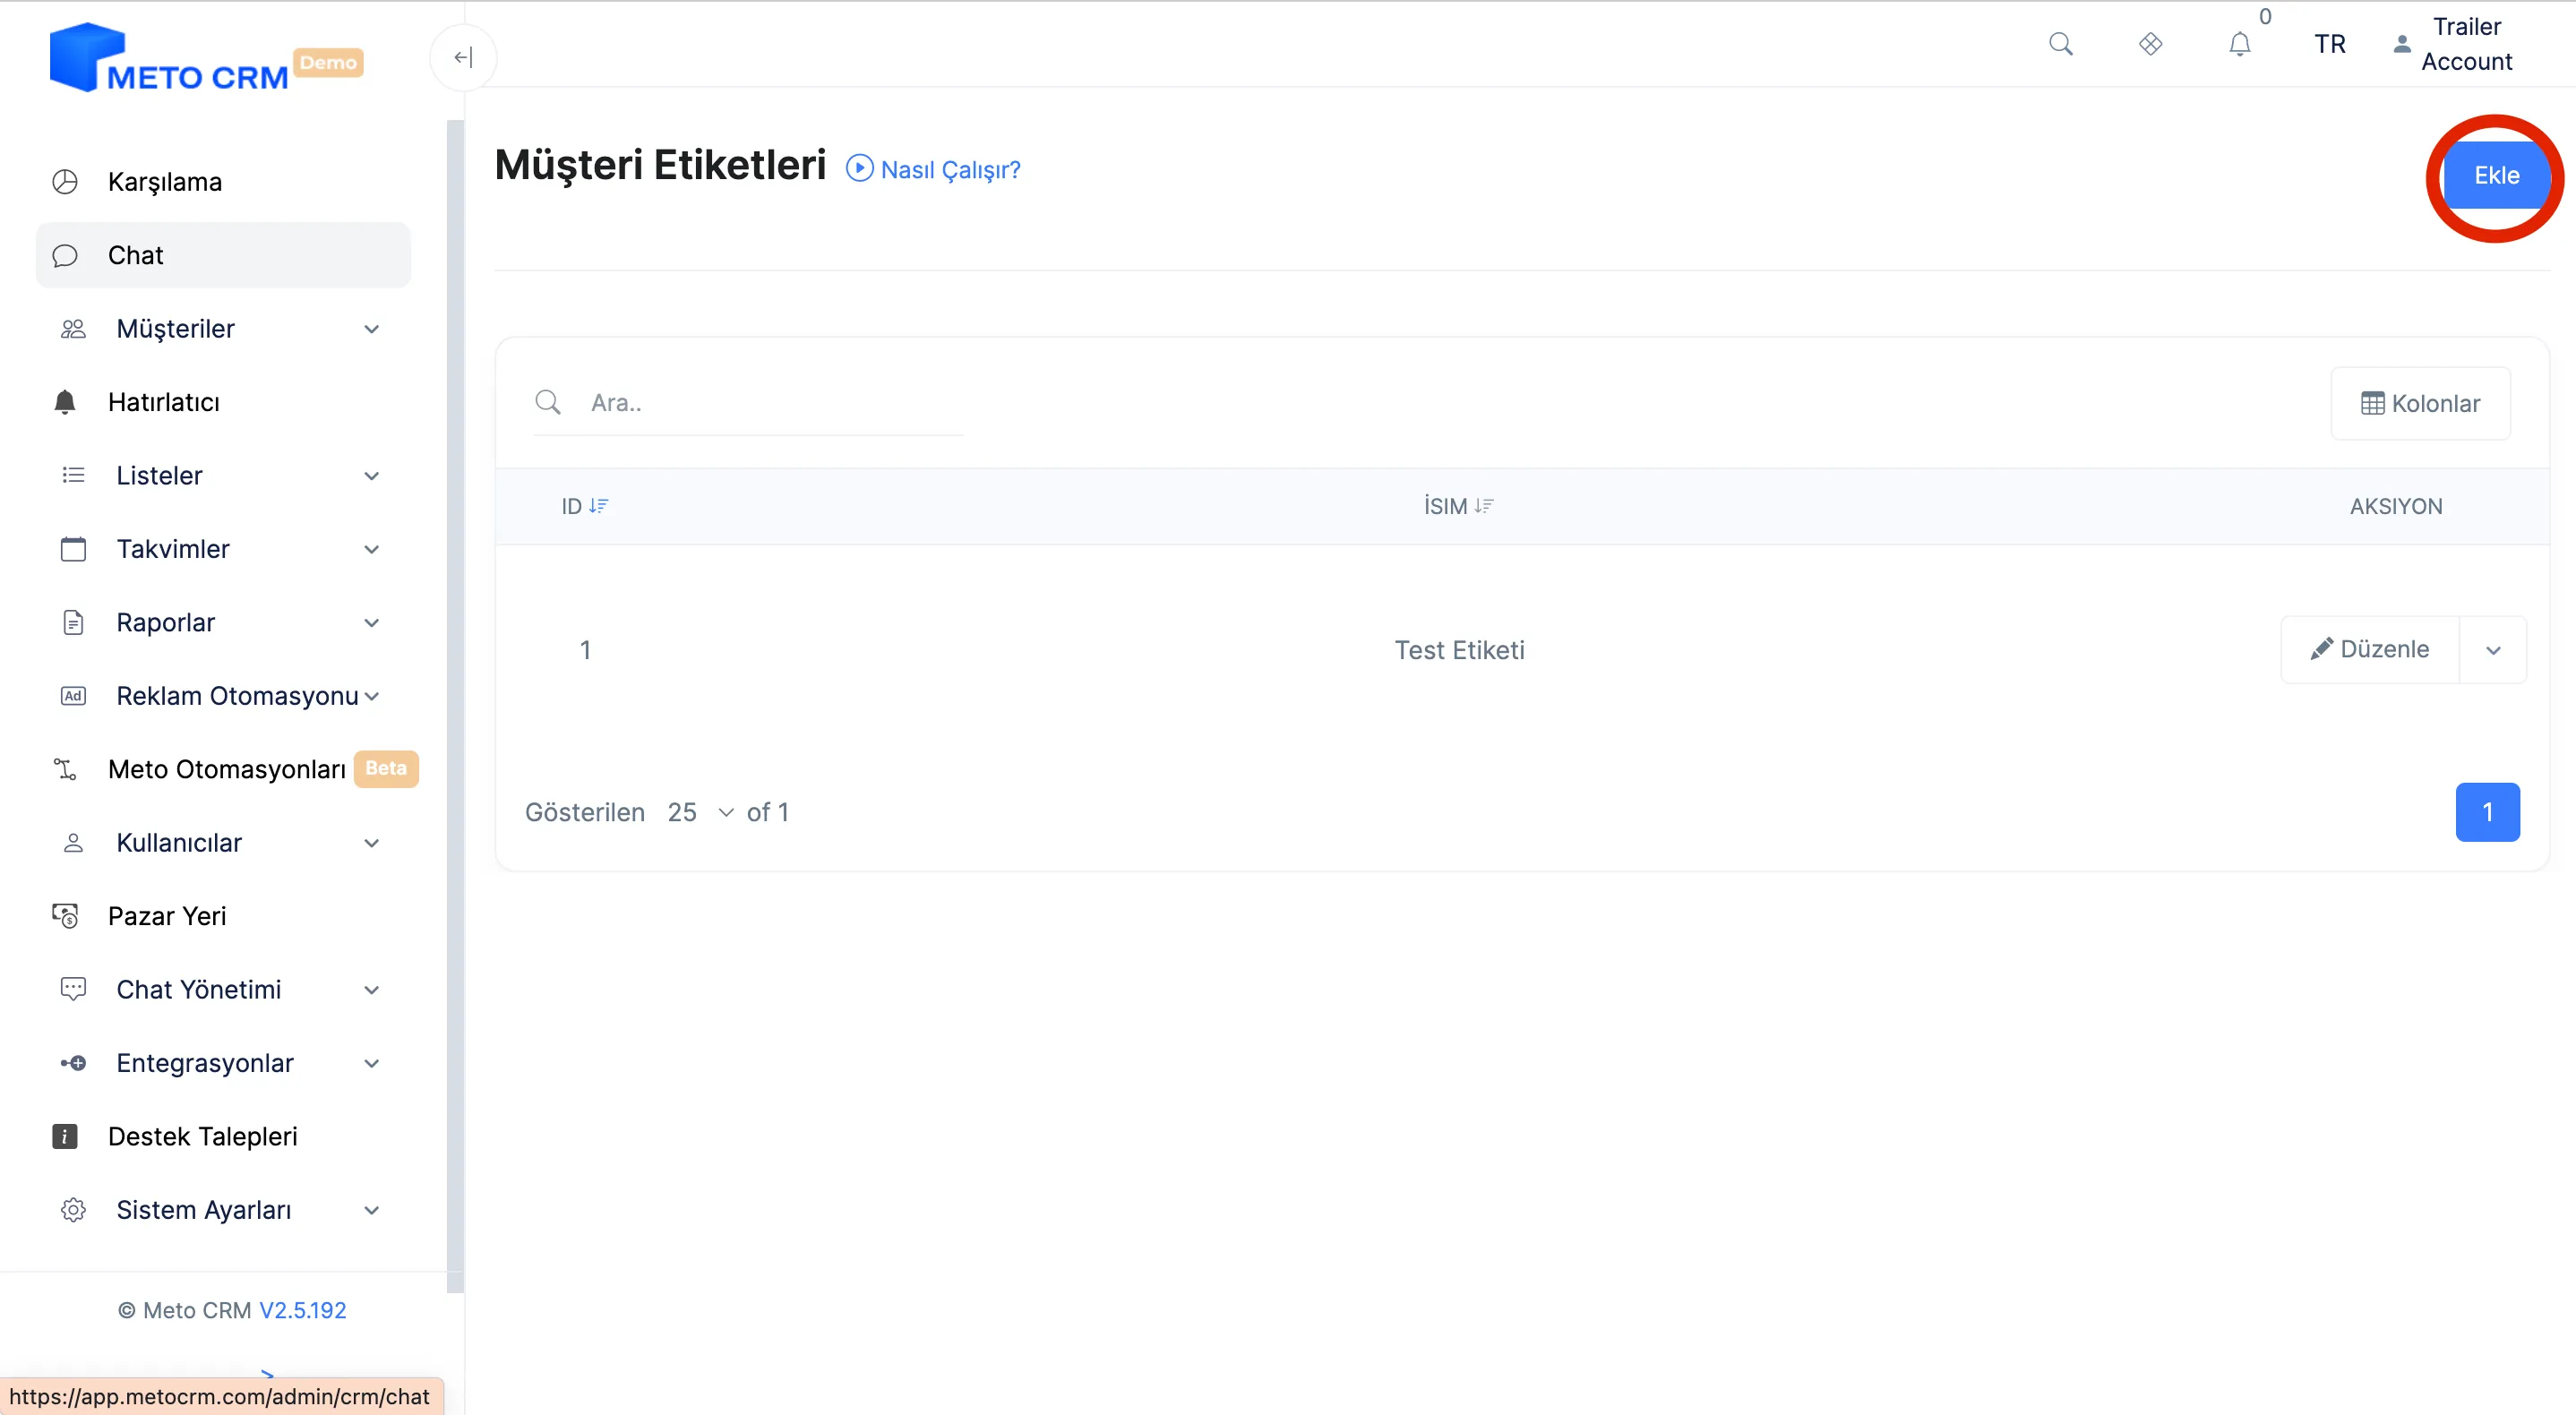This screenshot has width=2576, height=1415.
Task: Click the Chat speech bubble icon
Action: click(65, 256)
